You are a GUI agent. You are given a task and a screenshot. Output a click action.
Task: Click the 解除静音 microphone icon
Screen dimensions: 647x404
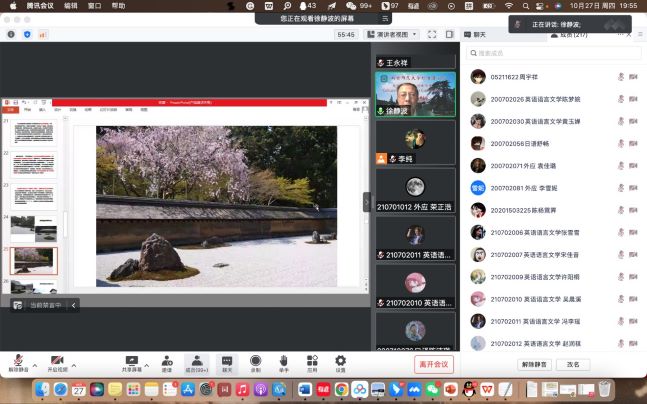coord(18,360)
